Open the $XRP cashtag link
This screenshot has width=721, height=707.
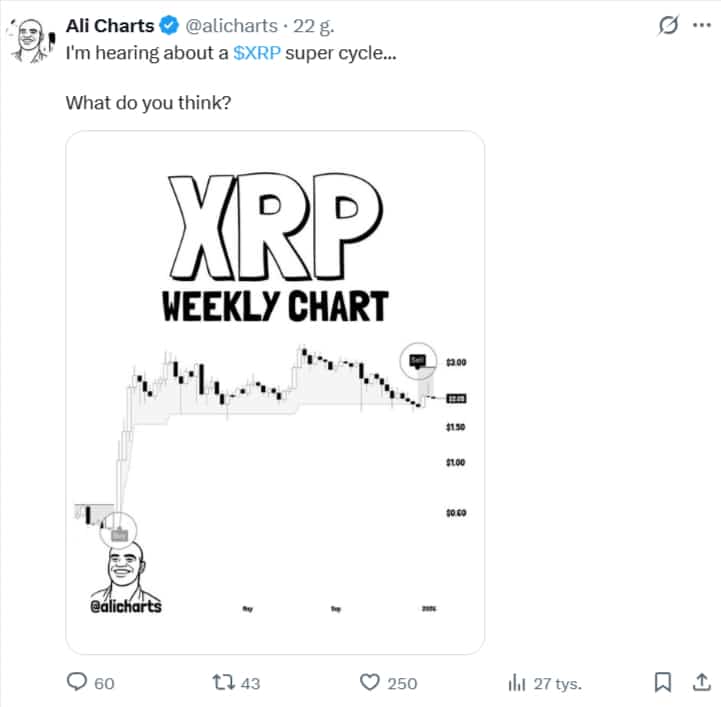[x=257, y=52]
